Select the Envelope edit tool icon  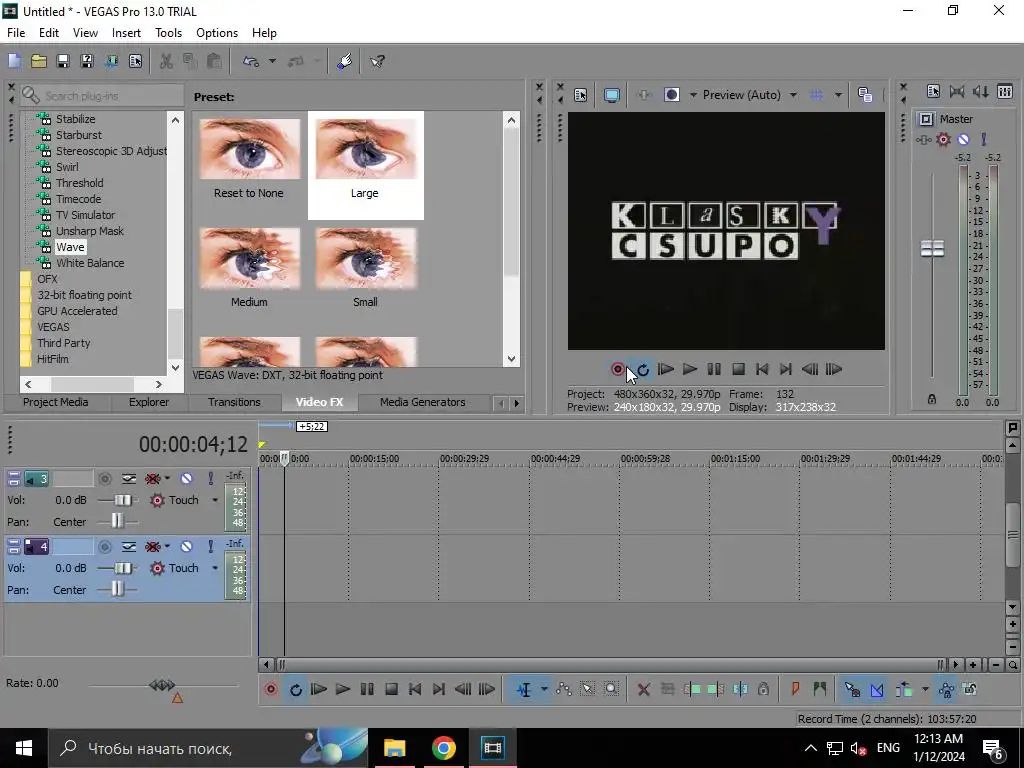coord(563,689)
